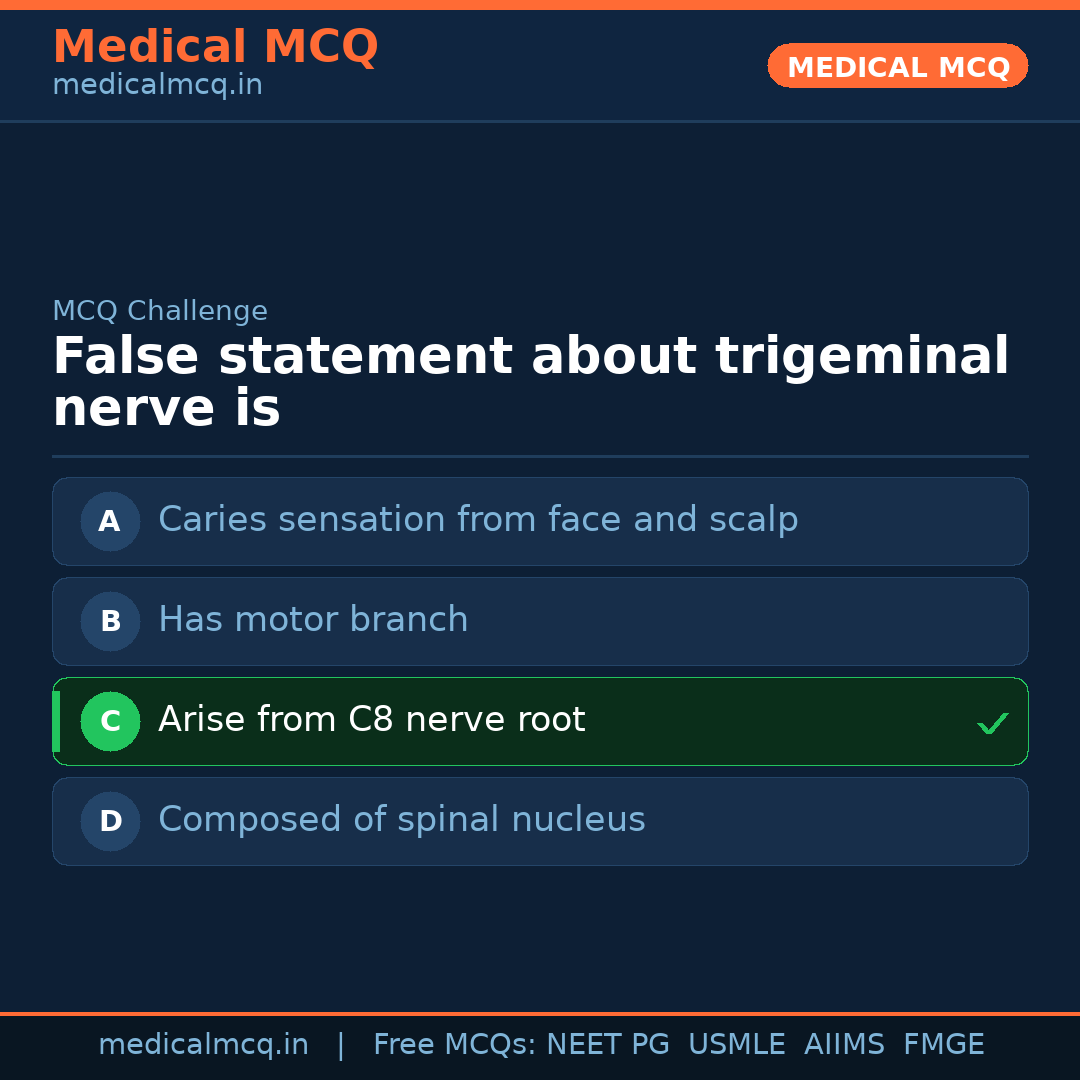This screenshot has width=1080, height=1080.
Task: Click the green checkmark on option C
Action: tap(992, 723)
